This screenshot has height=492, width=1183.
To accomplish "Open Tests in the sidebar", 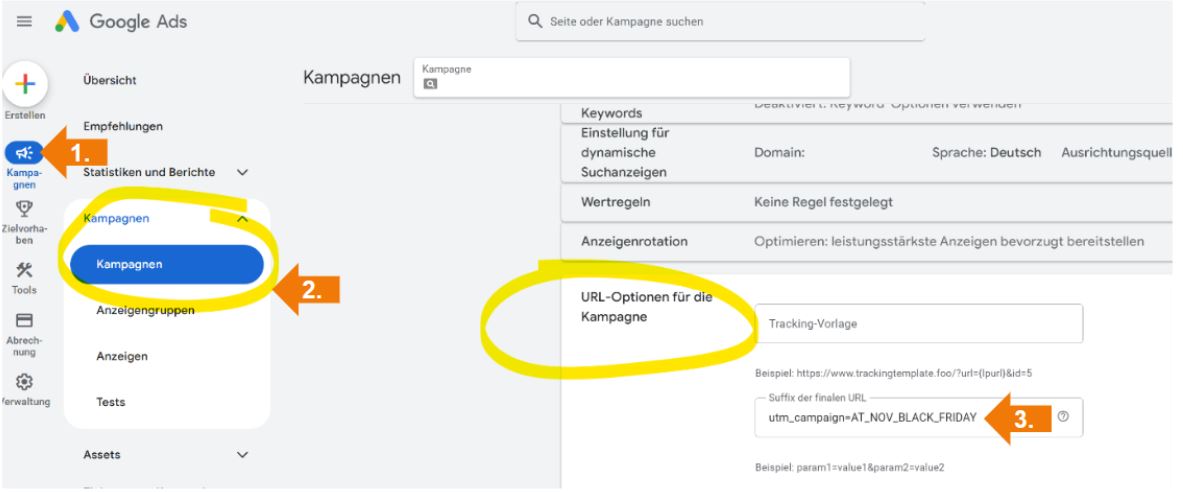I will click(111, 402).
